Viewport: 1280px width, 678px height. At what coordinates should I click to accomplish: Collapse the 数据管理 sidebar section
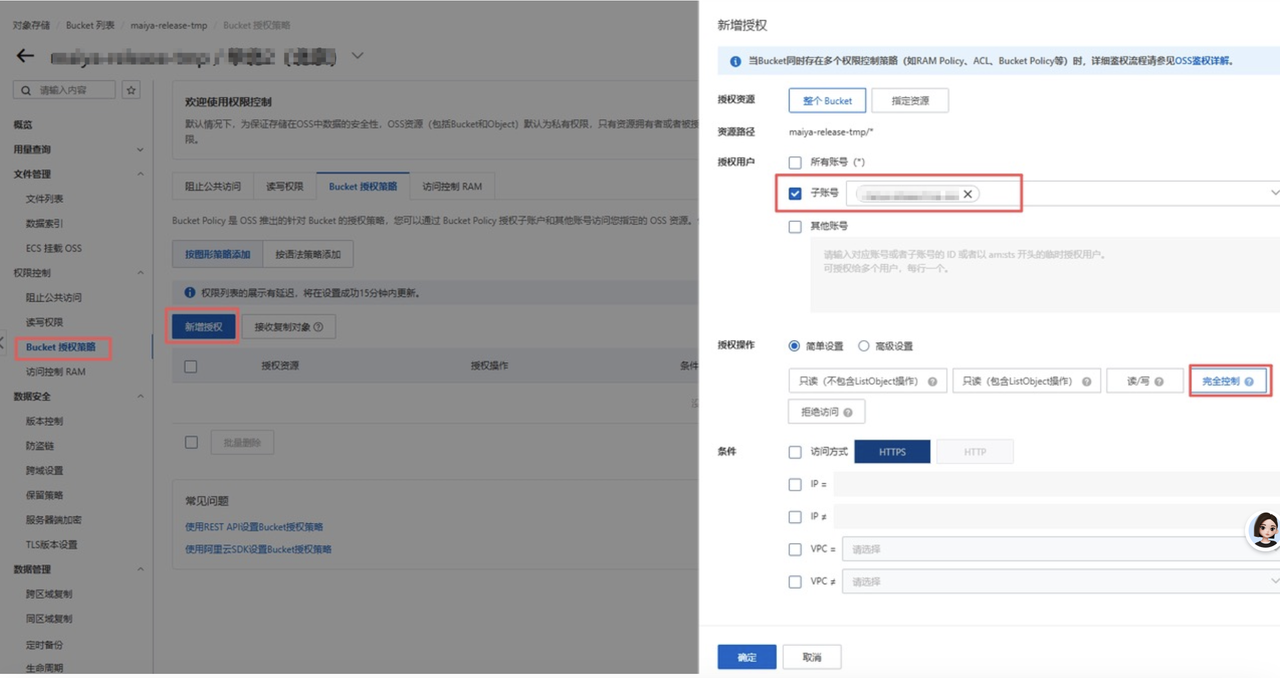(x=139, y=570)
